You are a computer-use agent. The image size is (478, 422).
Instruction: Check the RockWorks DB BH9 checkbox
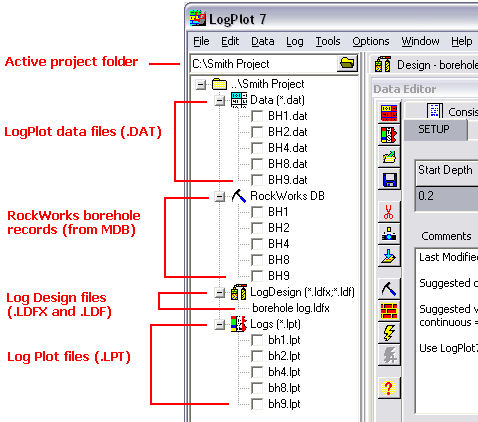[257, 276]
